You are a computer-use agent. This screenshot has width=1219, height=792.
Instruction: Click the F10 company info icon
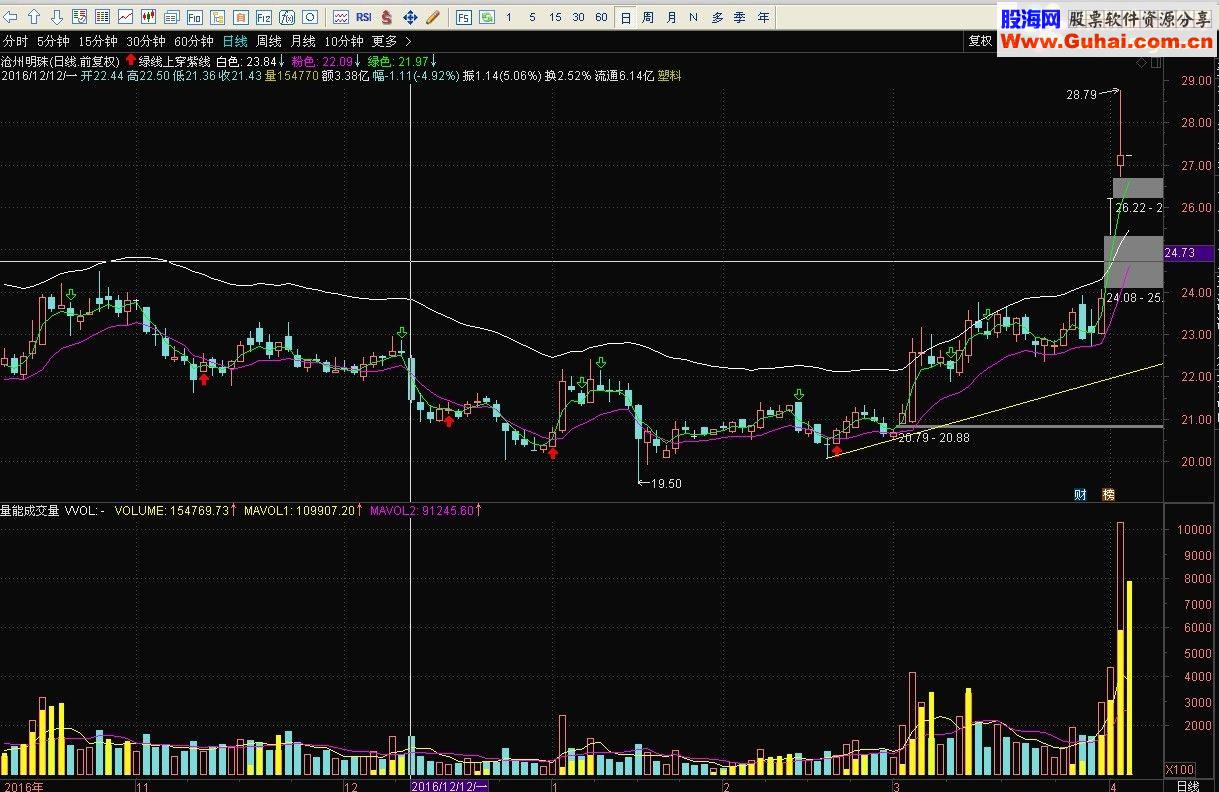(195, 17)
